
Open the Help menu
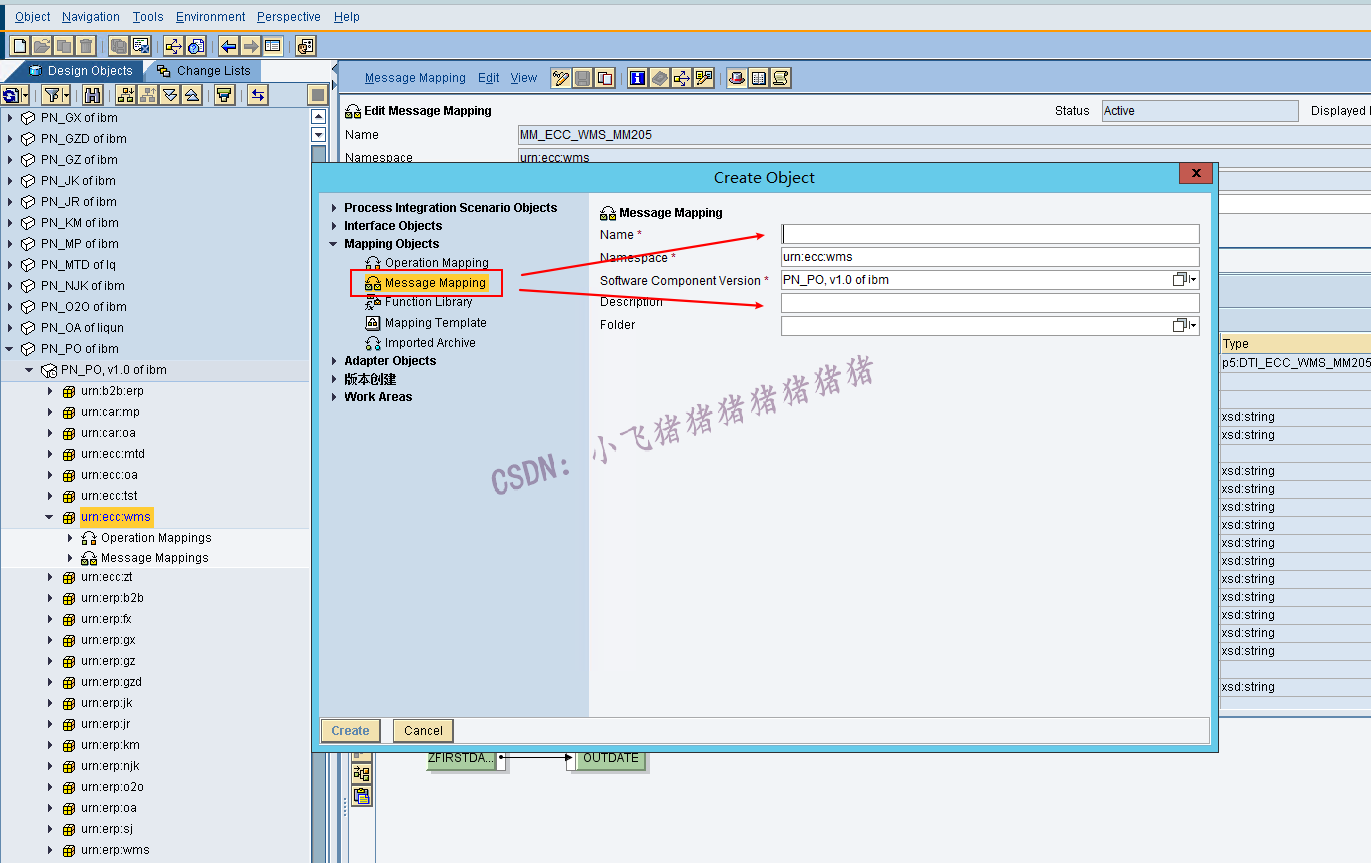(347, 17)
